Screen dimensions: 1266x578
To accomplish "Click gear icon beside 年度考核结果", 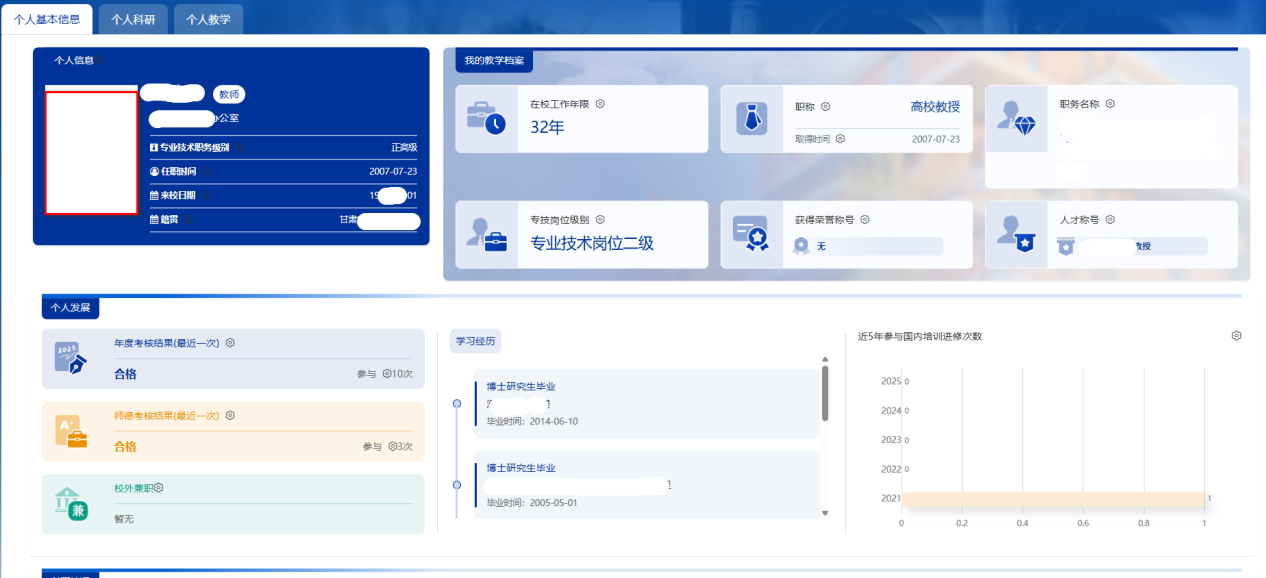I will tap(230, 343).
